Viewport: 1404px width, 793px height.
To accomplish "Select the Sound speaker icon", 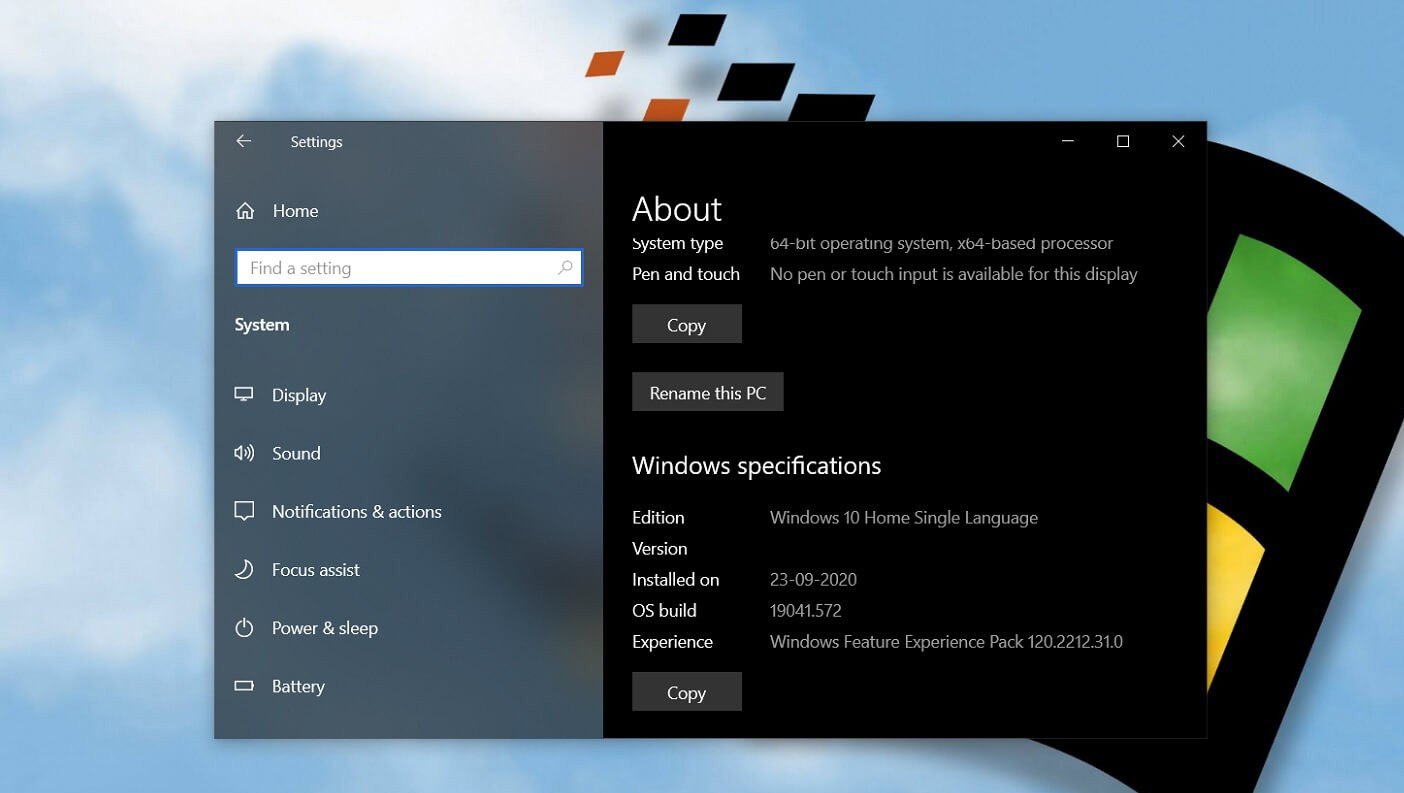I will [x=244, y=453].
